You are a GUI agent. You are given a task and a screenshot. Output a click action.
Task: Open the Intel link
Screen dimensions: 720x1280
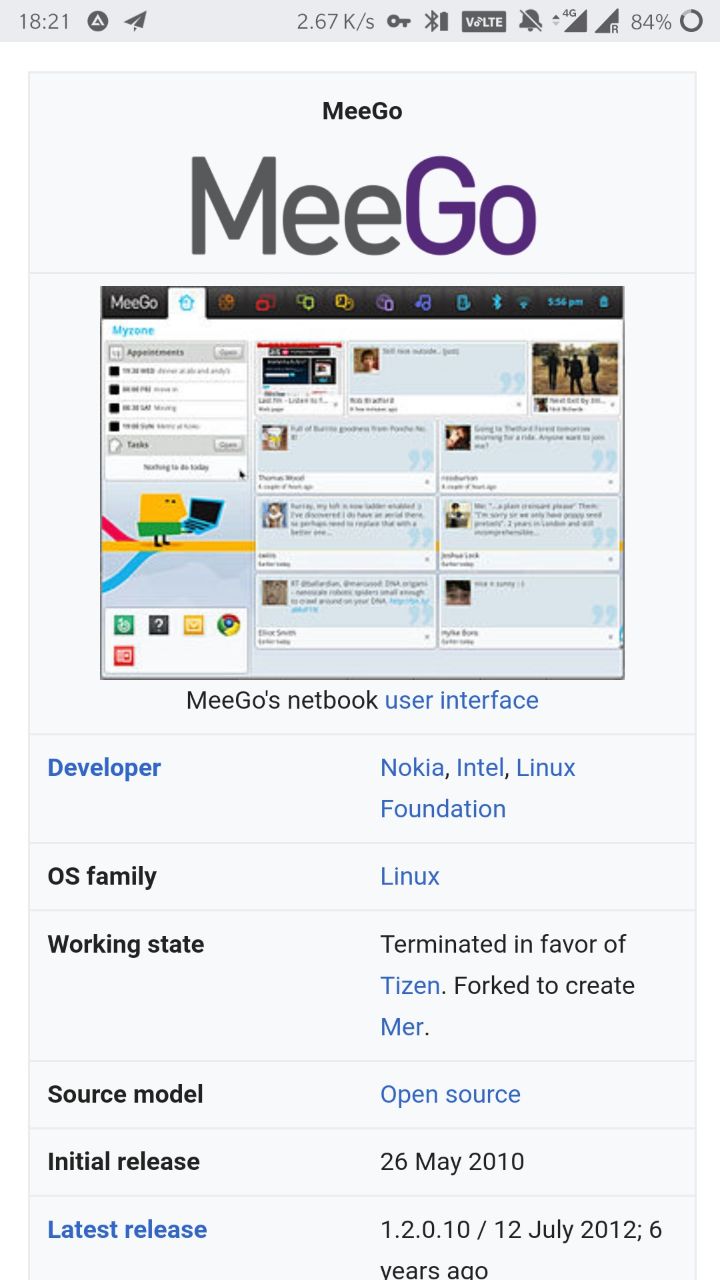(x=480, y=768)
